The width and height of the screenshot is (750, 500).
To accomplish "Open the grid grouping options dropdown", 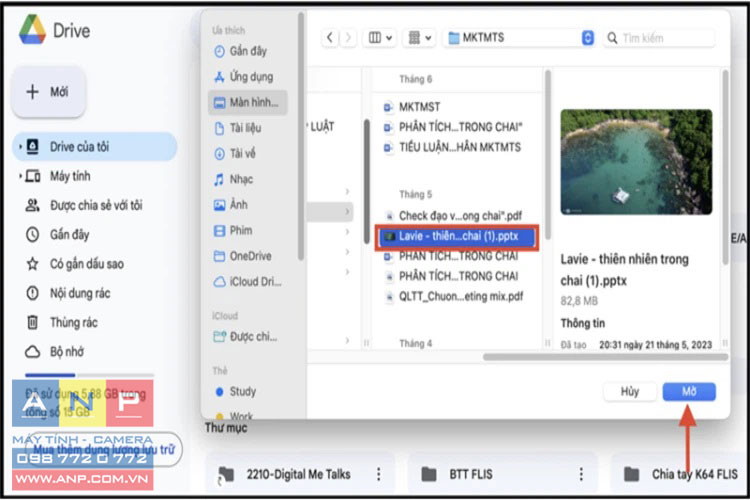I will pyautogui.click(x=419, y=37).
